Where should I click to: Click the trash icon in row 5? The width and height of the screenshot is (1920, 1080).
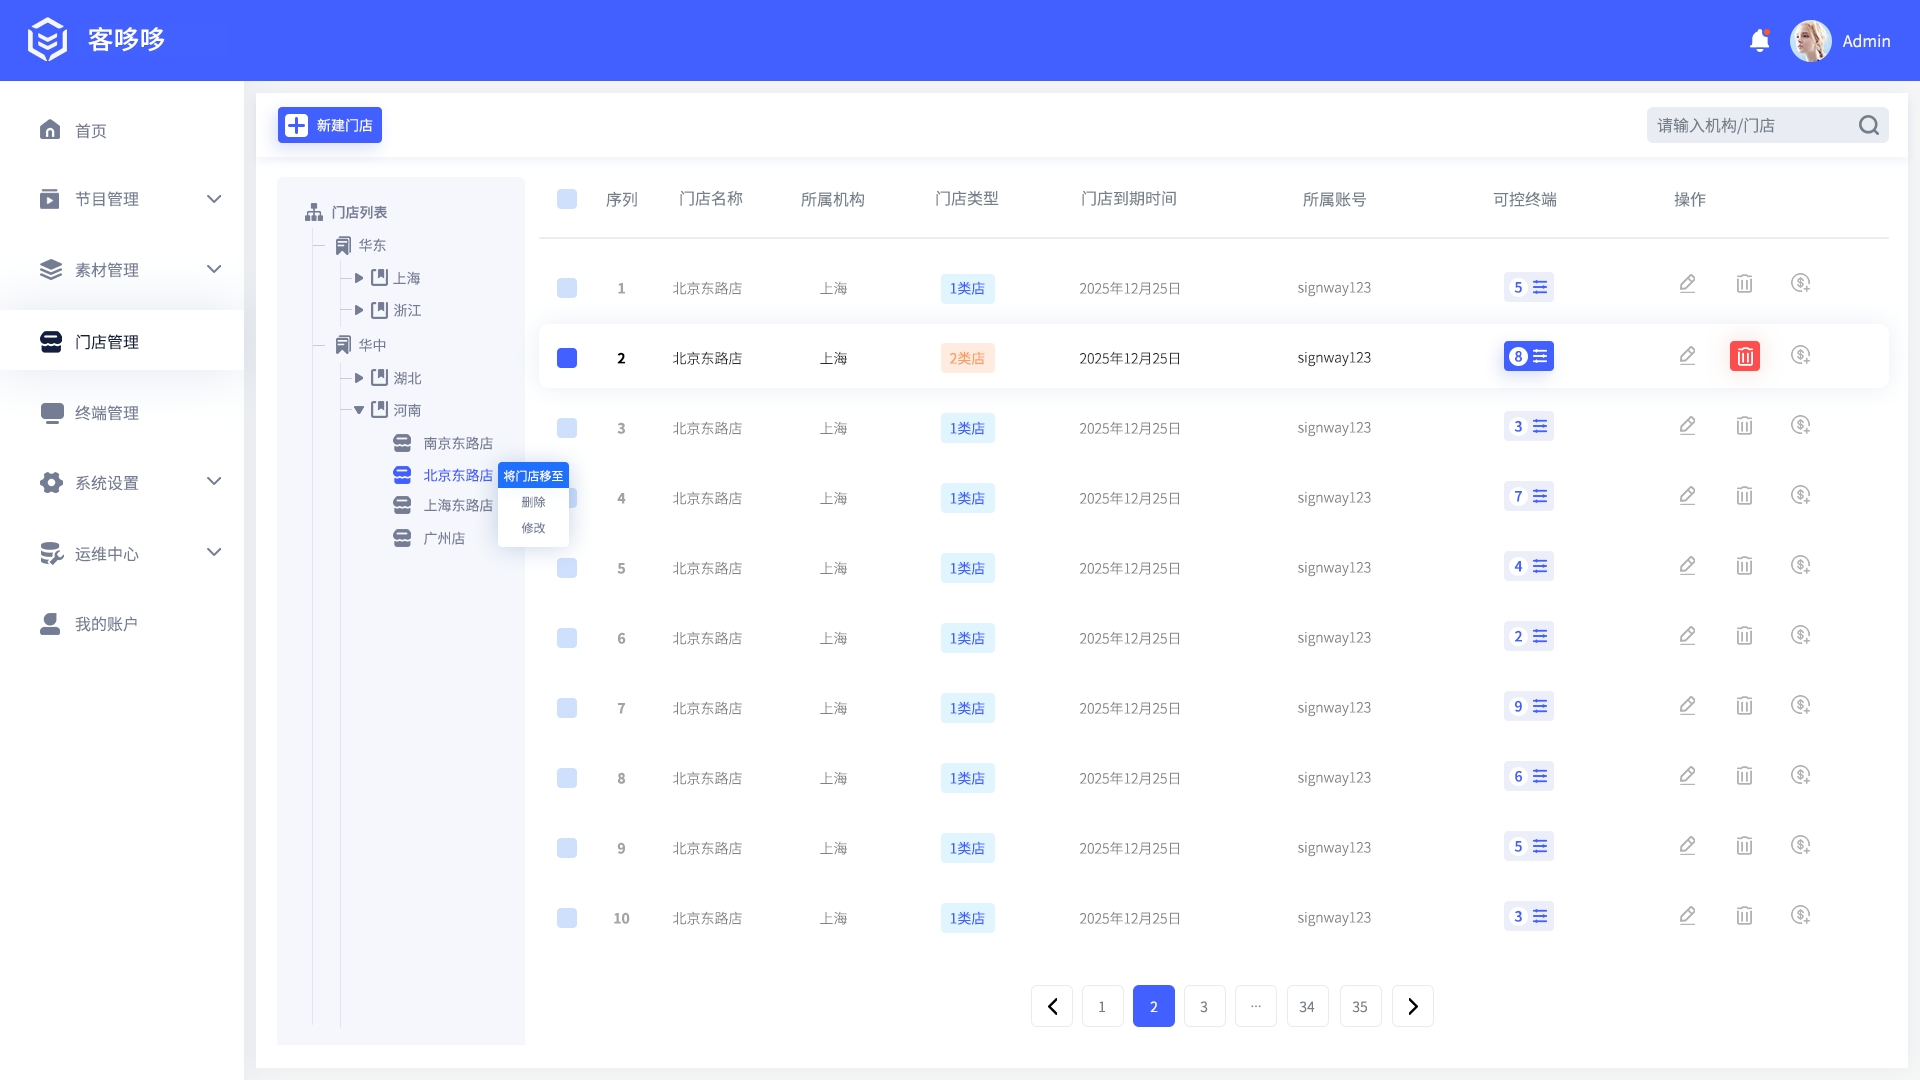(1744, 566)
